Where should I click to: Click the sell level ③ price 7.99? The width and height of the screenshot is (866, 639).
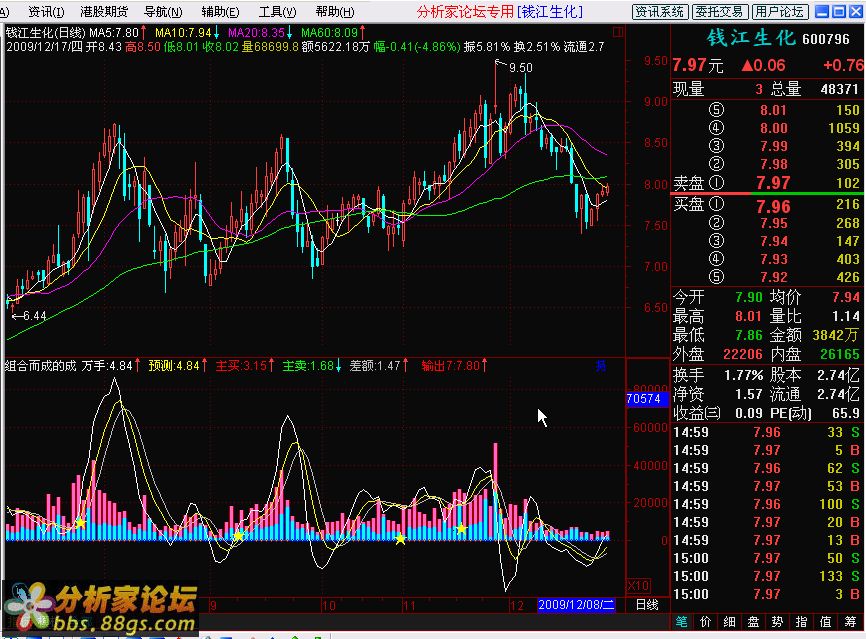coord(773,146)
